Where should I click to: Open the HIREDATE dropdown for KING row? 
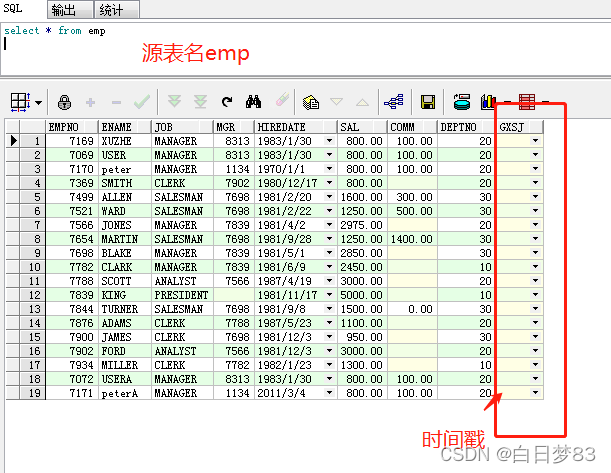(x=330, y=295)
